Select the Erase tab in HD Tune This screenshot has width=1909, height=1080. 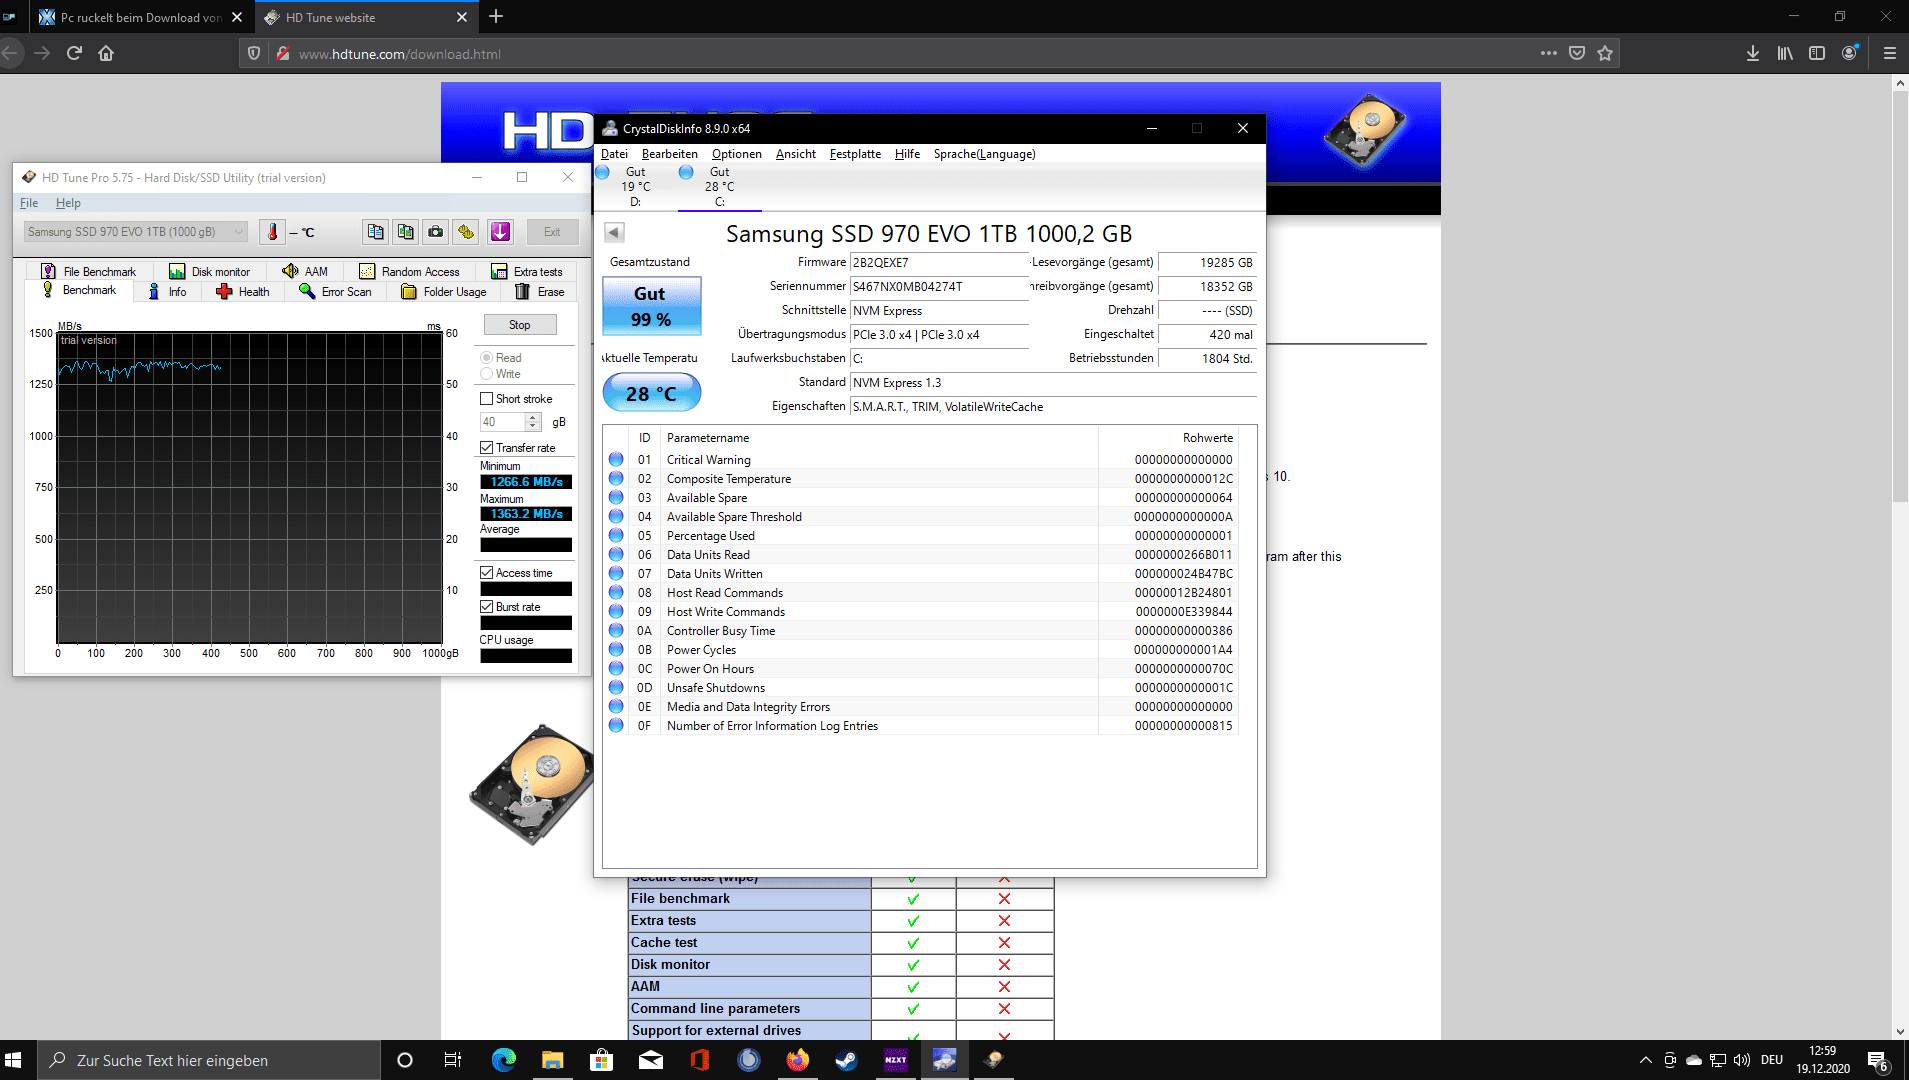coord(540,292)
